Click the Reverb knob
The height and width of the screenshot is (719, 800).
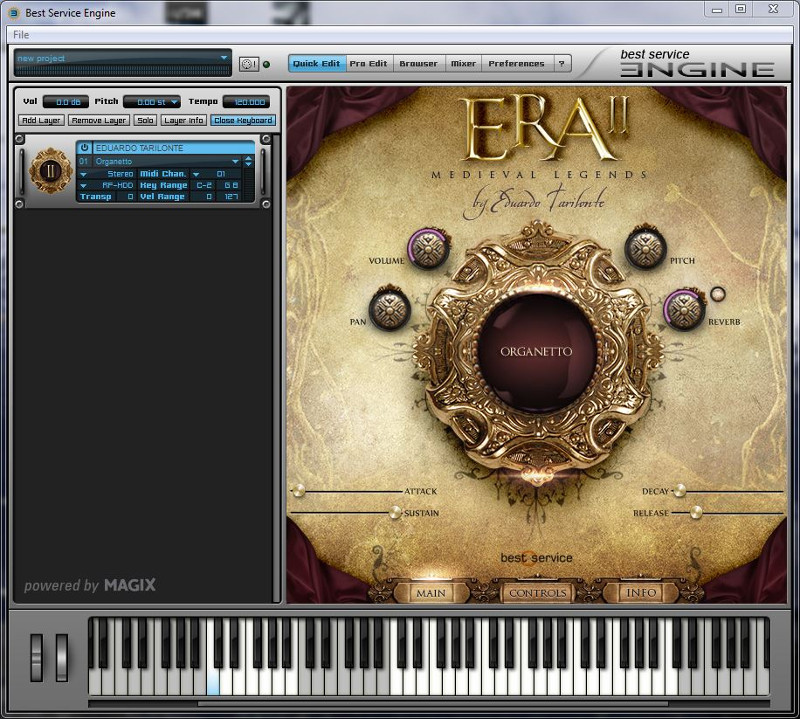684,310
